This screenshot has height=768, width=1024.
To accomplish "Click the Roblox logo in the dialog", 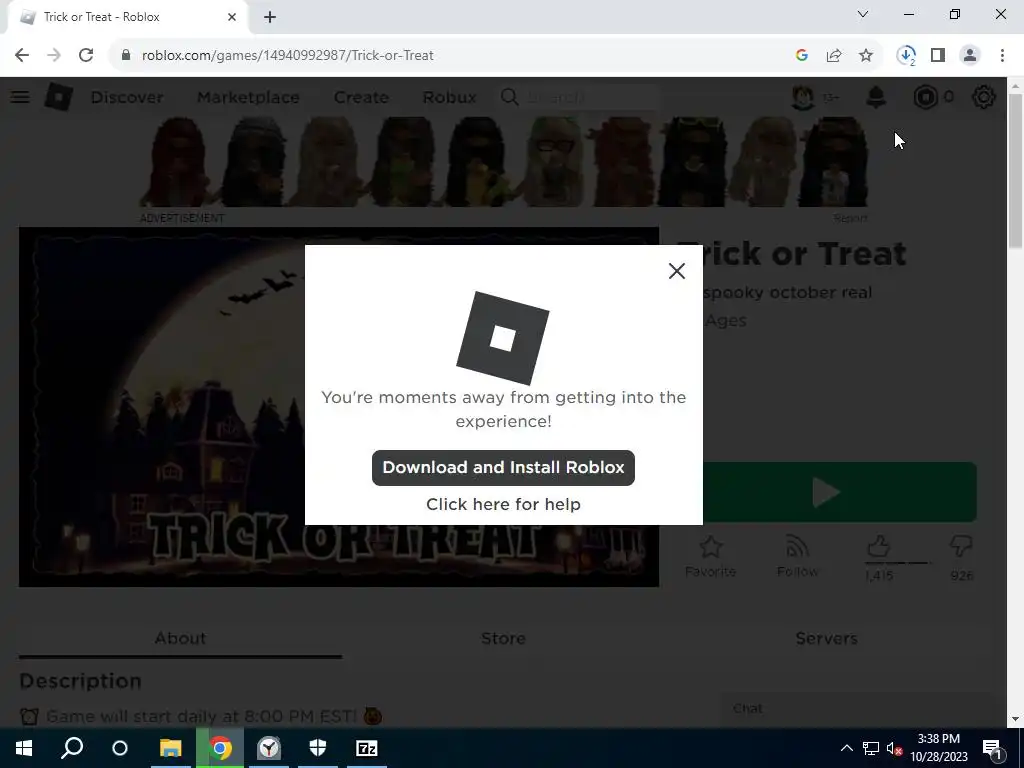I will click(x=502, y=338).
